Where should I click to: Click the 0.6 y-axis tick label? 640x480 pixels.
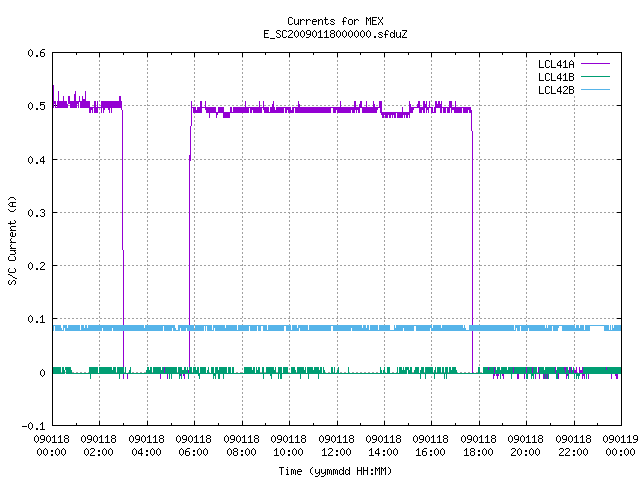point(36,53)
